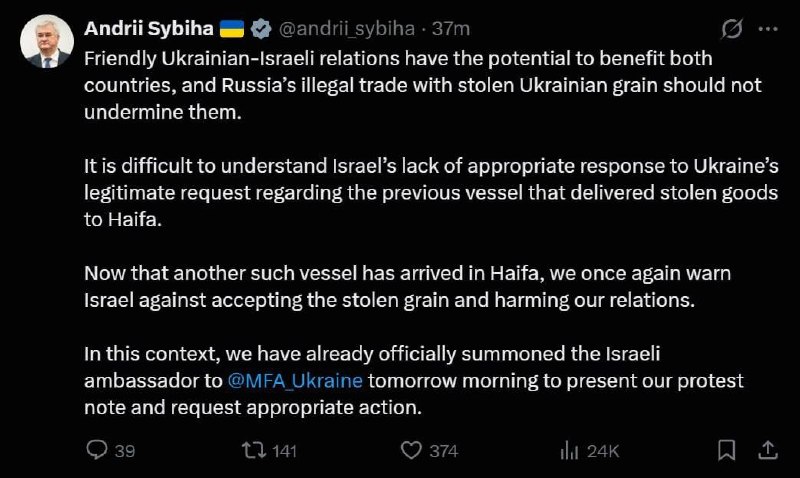Click the paragraph beginning "Friendly Ukrainian-Israeli relations"
The height and width of the screenshot is (478, 800).
(x=400, y=84)
